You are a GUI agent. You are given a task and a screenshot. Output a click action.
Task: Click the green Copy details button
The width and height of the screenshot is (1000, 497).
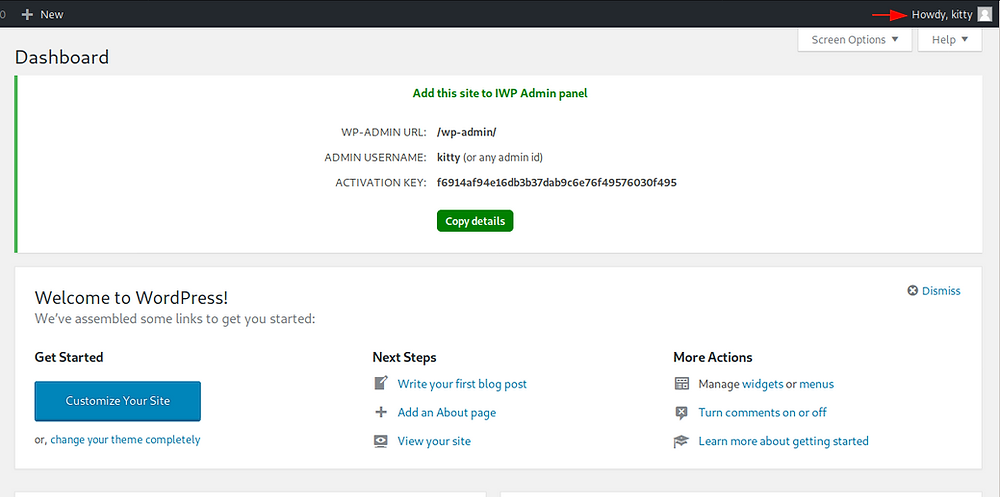tap(475, 221)
